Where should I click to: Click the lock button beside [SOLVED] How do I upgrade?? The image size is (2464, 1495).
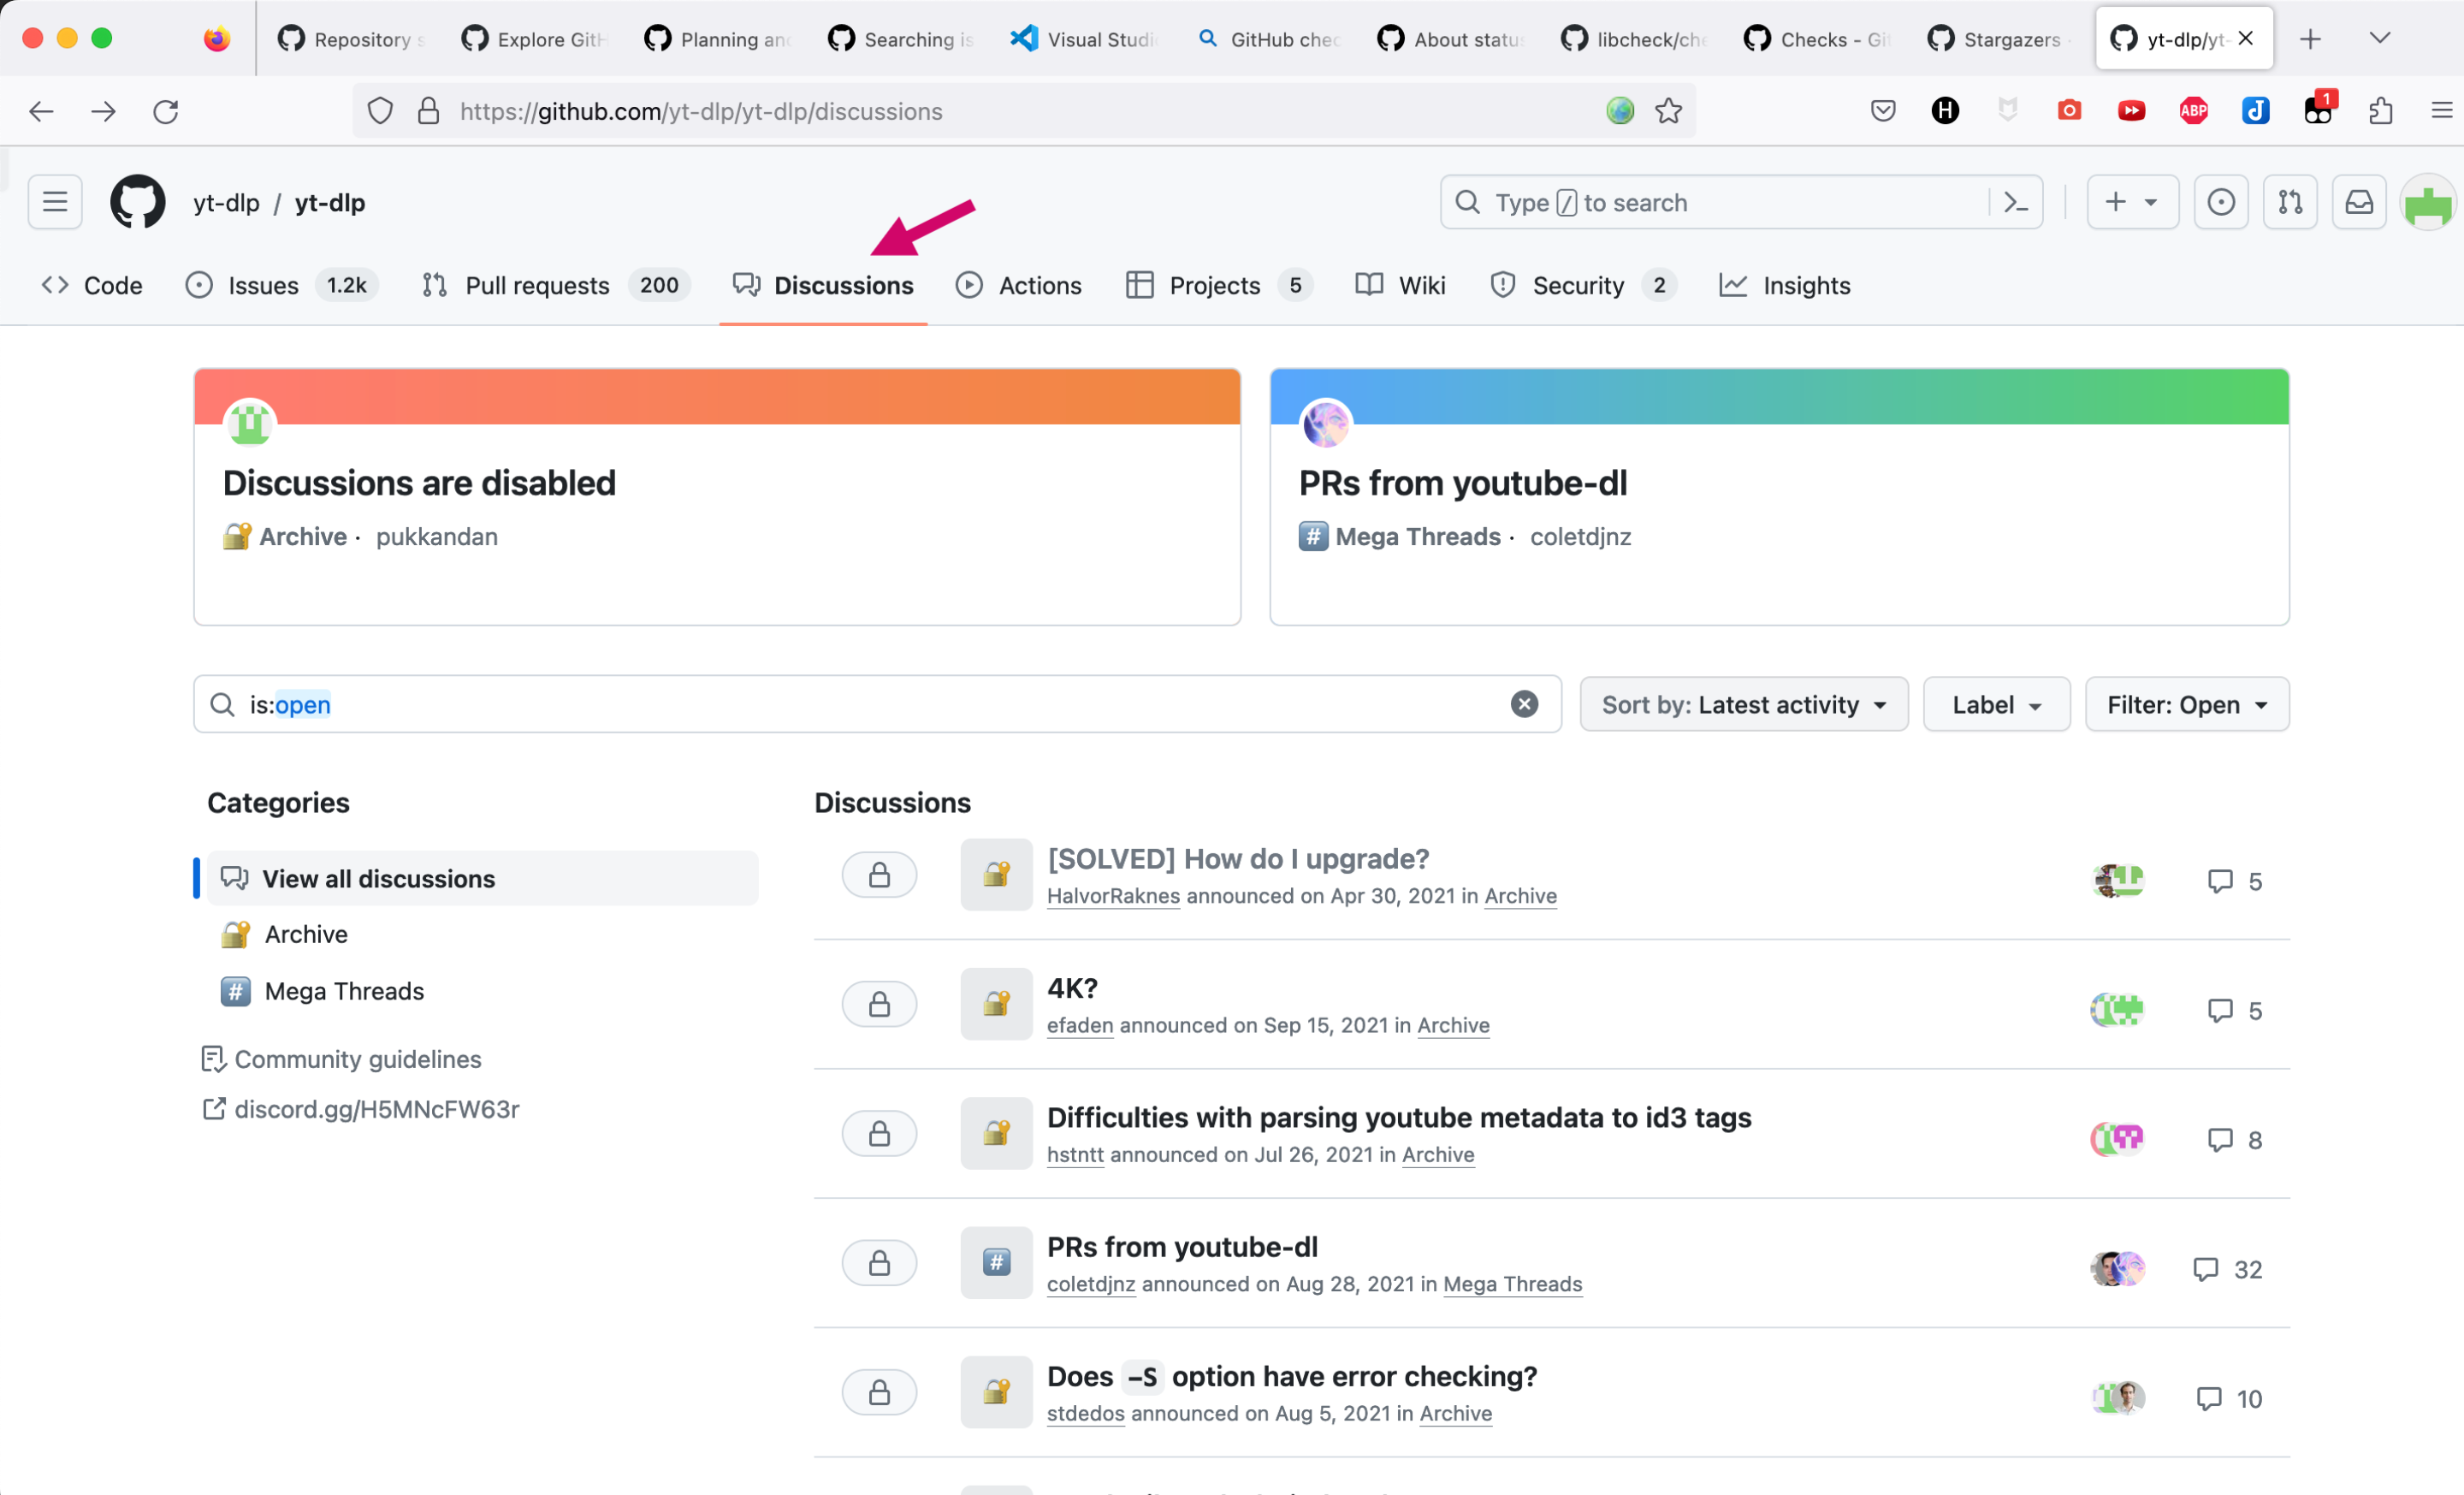tap(879, 876)
